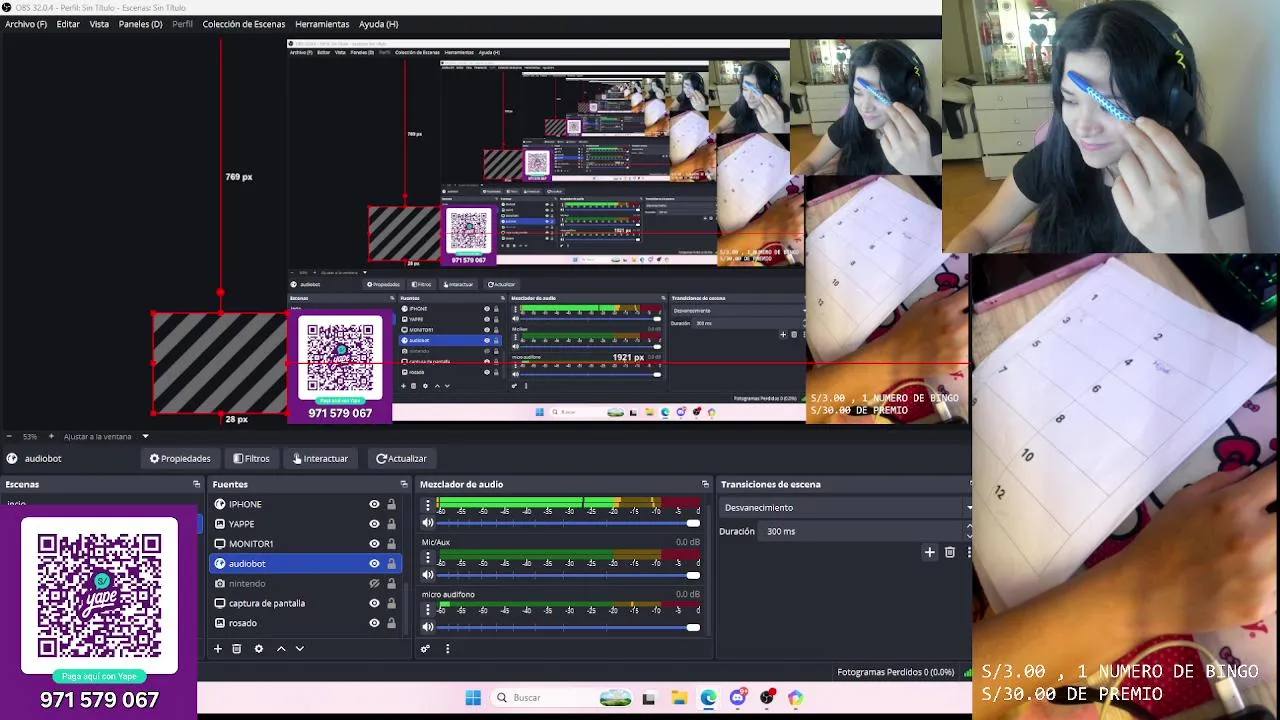1280x720 pixels.
Task: Mute the Mic/Aux speaker icon
Action: point(428,575)
